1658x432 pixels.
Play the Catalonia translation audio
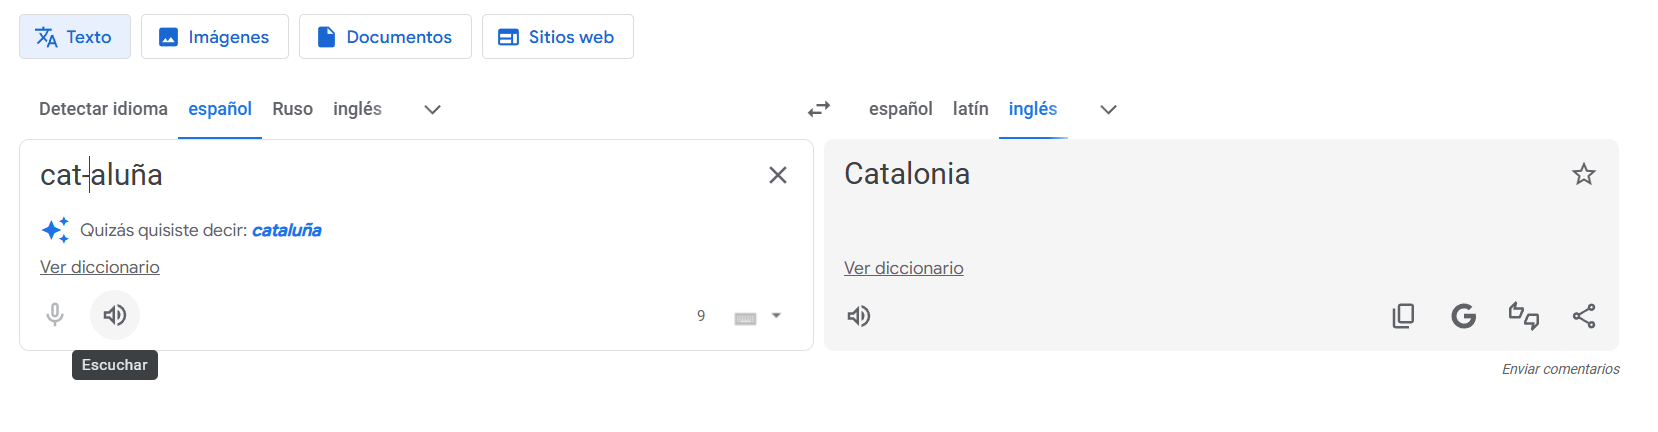point(859,316)
